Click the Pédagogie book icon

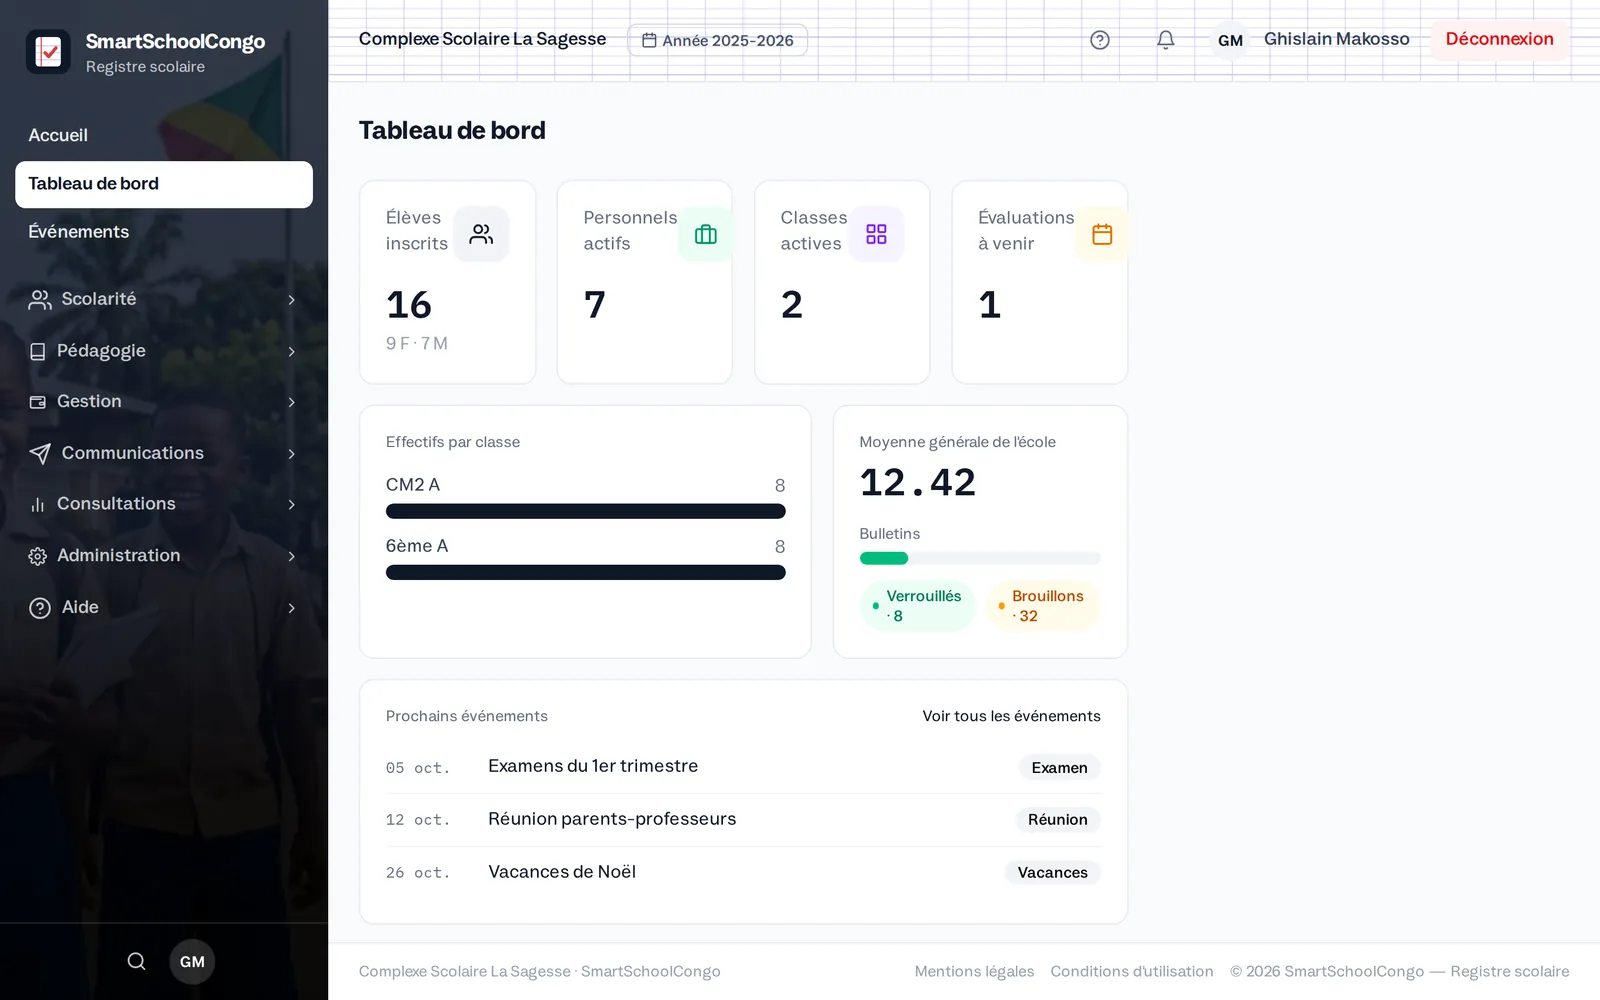click(38, 351)
